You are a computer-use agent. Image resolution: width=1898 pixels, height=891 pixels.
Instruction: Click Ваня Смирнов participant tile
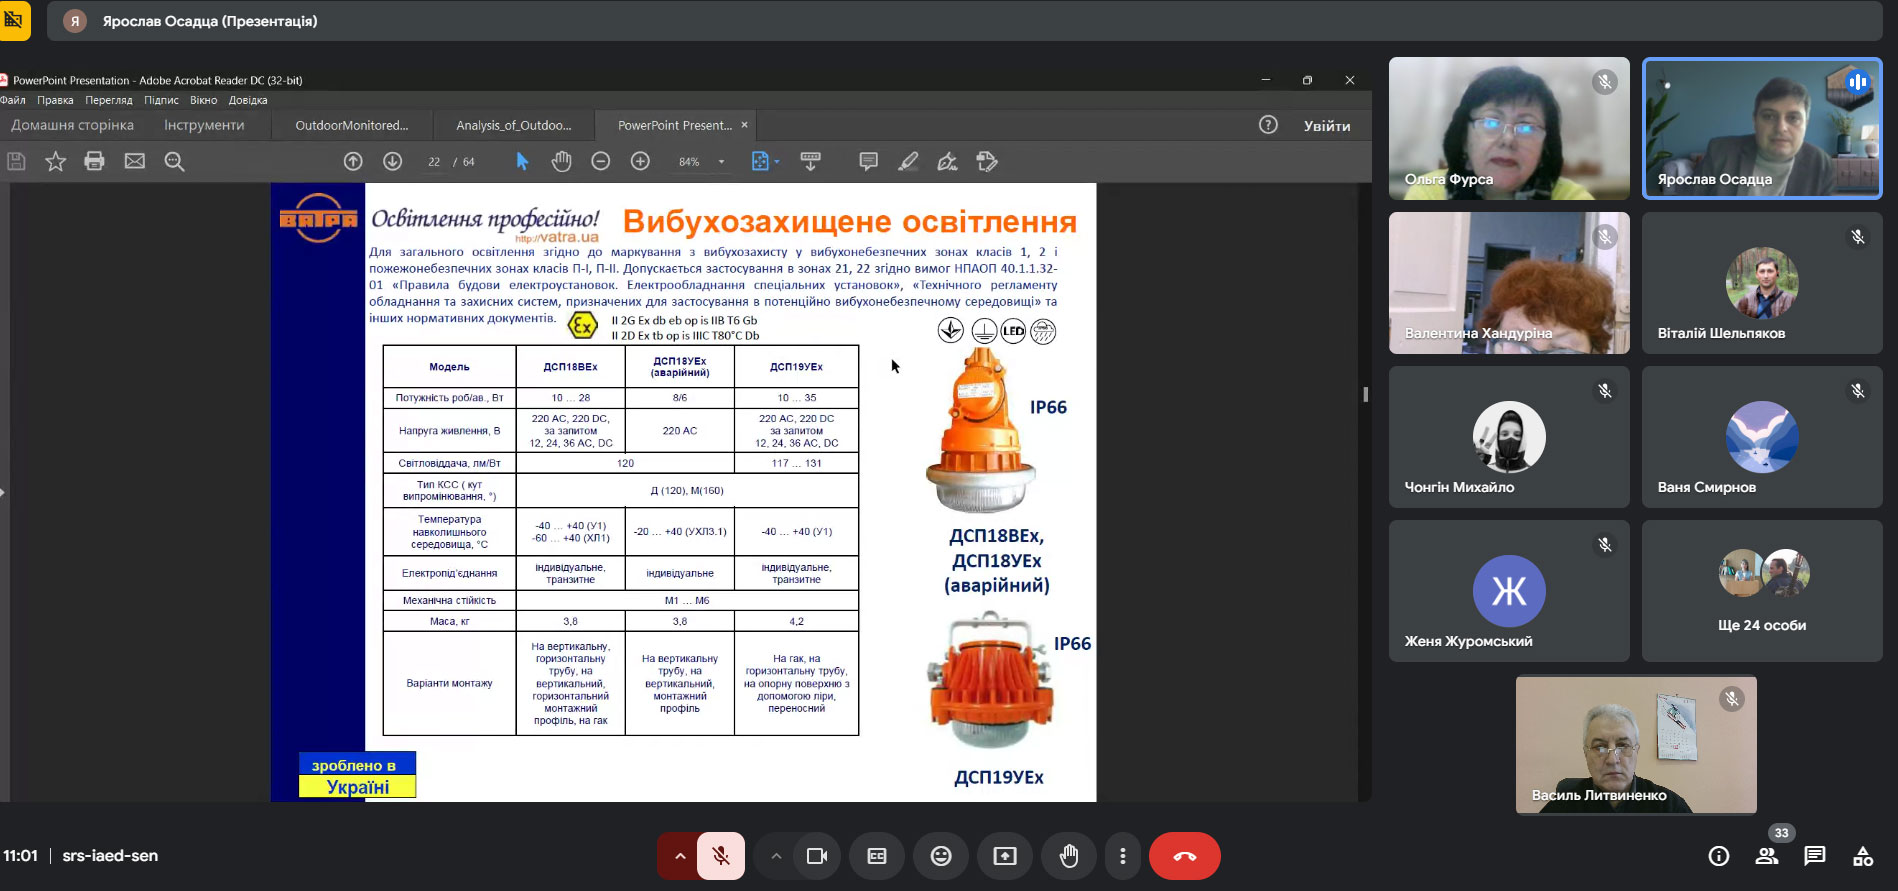(x=1762, y=437)
